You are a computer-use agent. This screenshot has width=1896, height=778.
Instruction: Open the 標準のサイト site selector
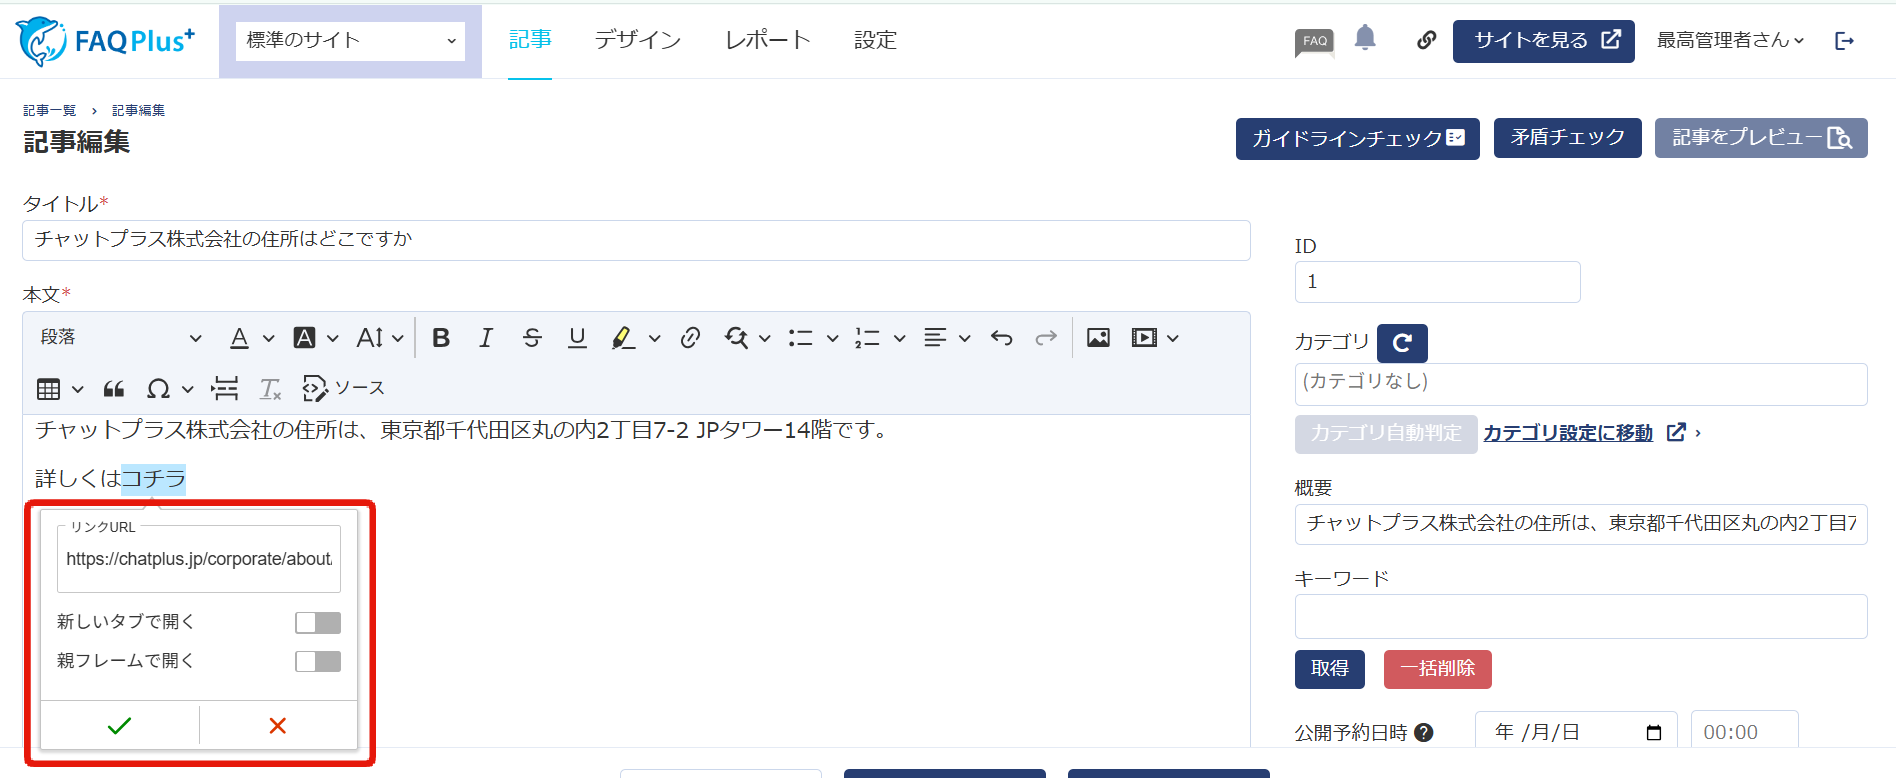pos(350,41)
